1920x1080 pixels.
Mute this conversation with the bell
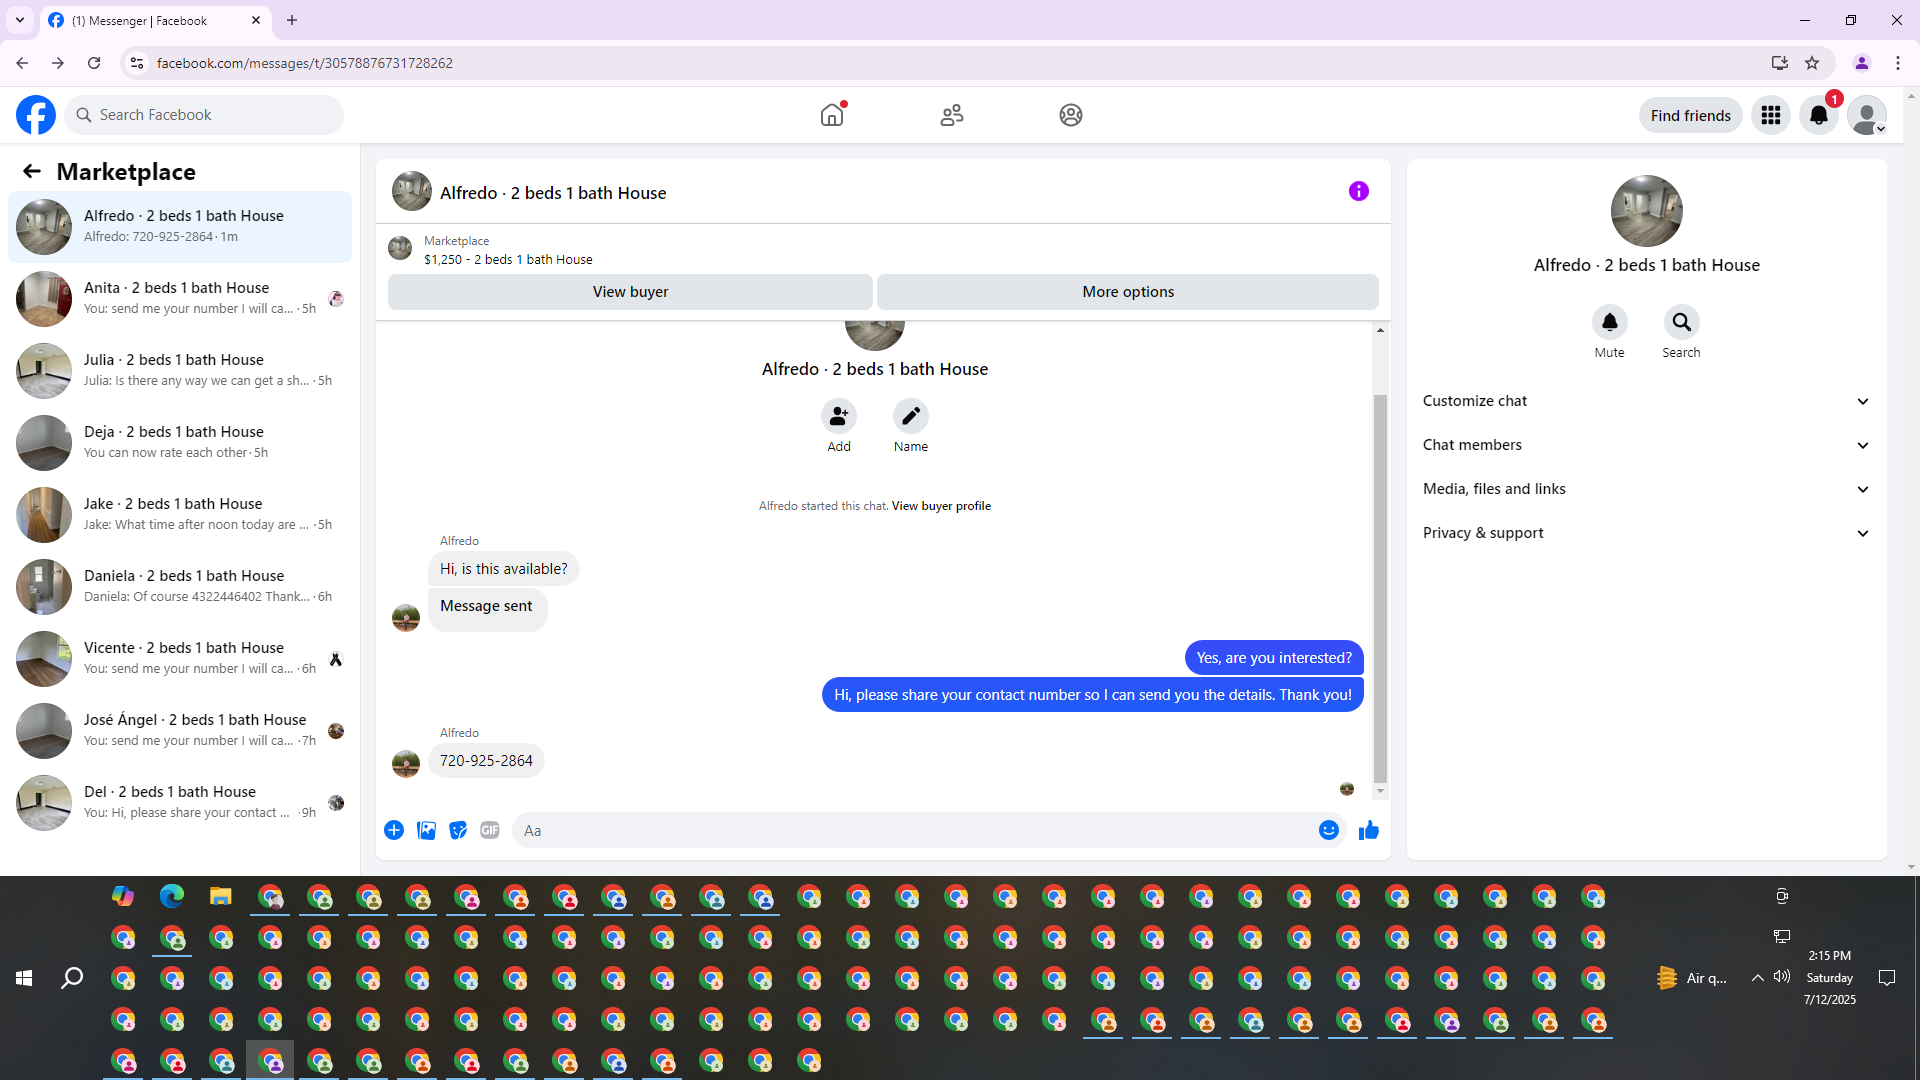point(1609,322)
